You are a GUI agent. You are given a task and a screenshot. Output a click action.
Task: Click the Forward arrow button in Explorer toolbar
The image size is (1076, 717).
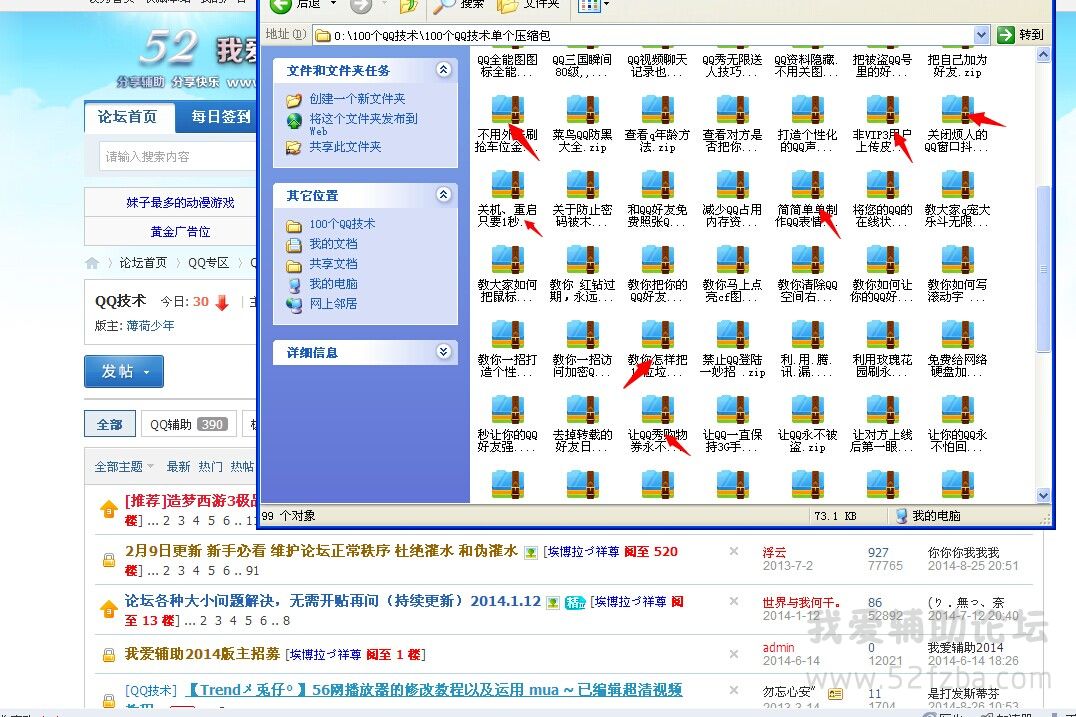pos(361,5)
